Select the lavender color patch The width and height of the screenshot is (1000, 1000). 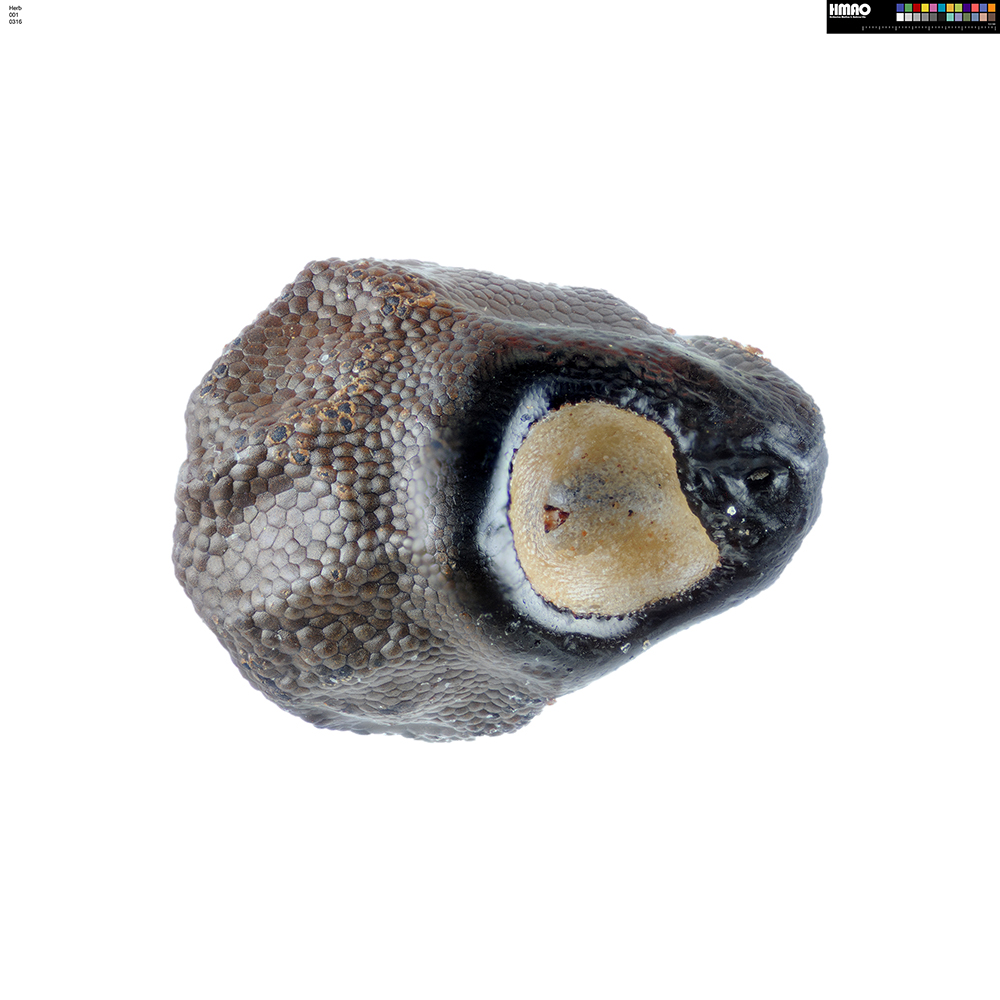(x=958, y=17)
